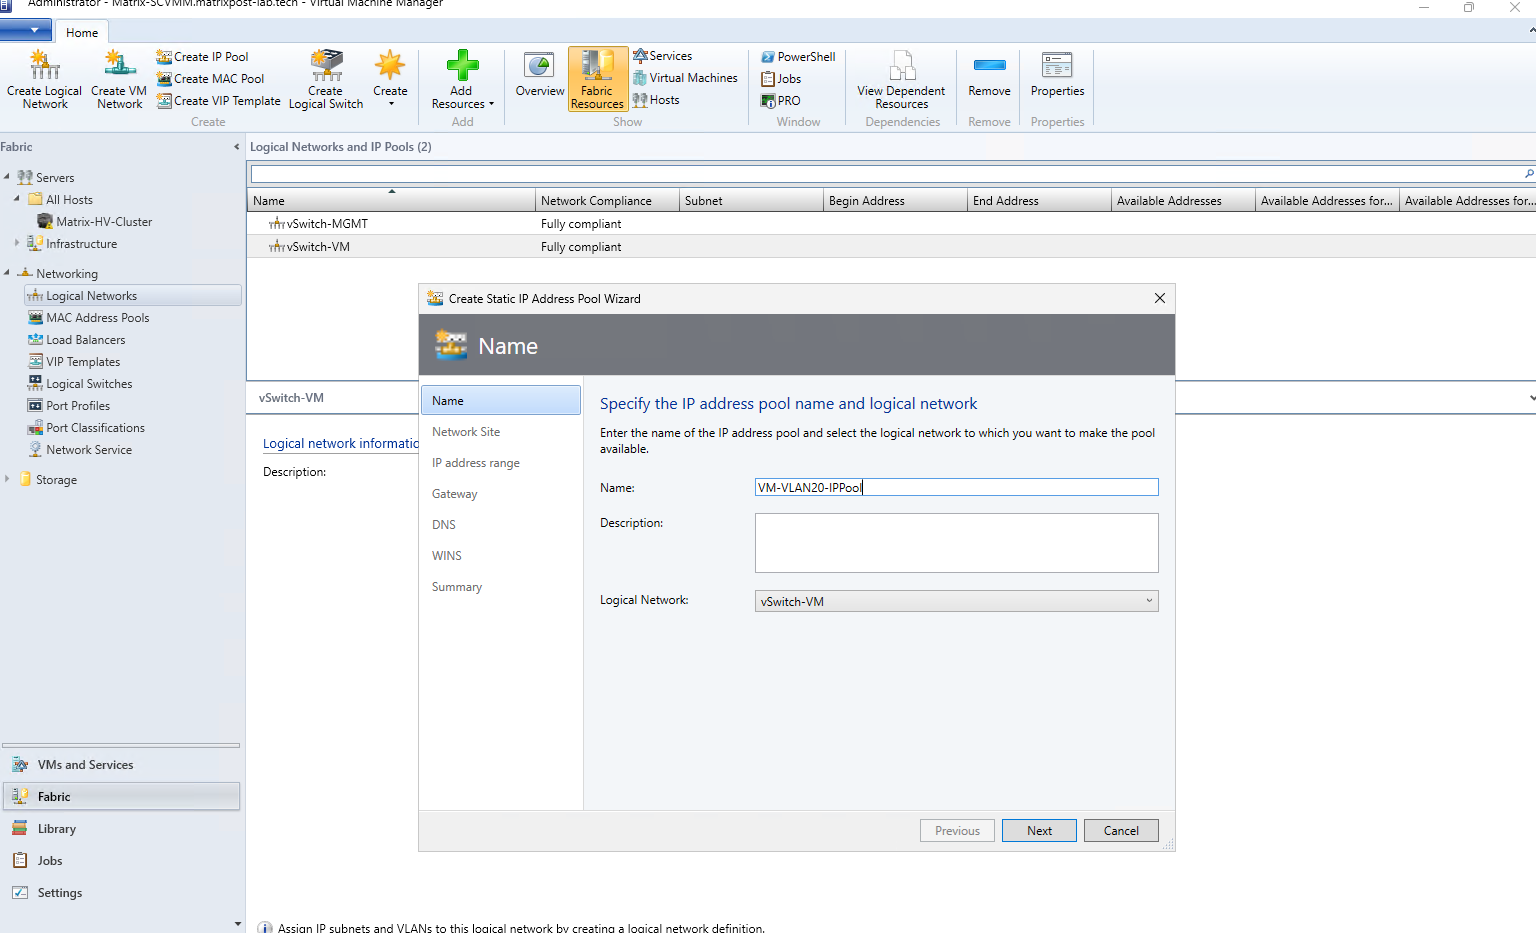
Task: Collapse the Fabric navigation pane
Action: (237, 147)
